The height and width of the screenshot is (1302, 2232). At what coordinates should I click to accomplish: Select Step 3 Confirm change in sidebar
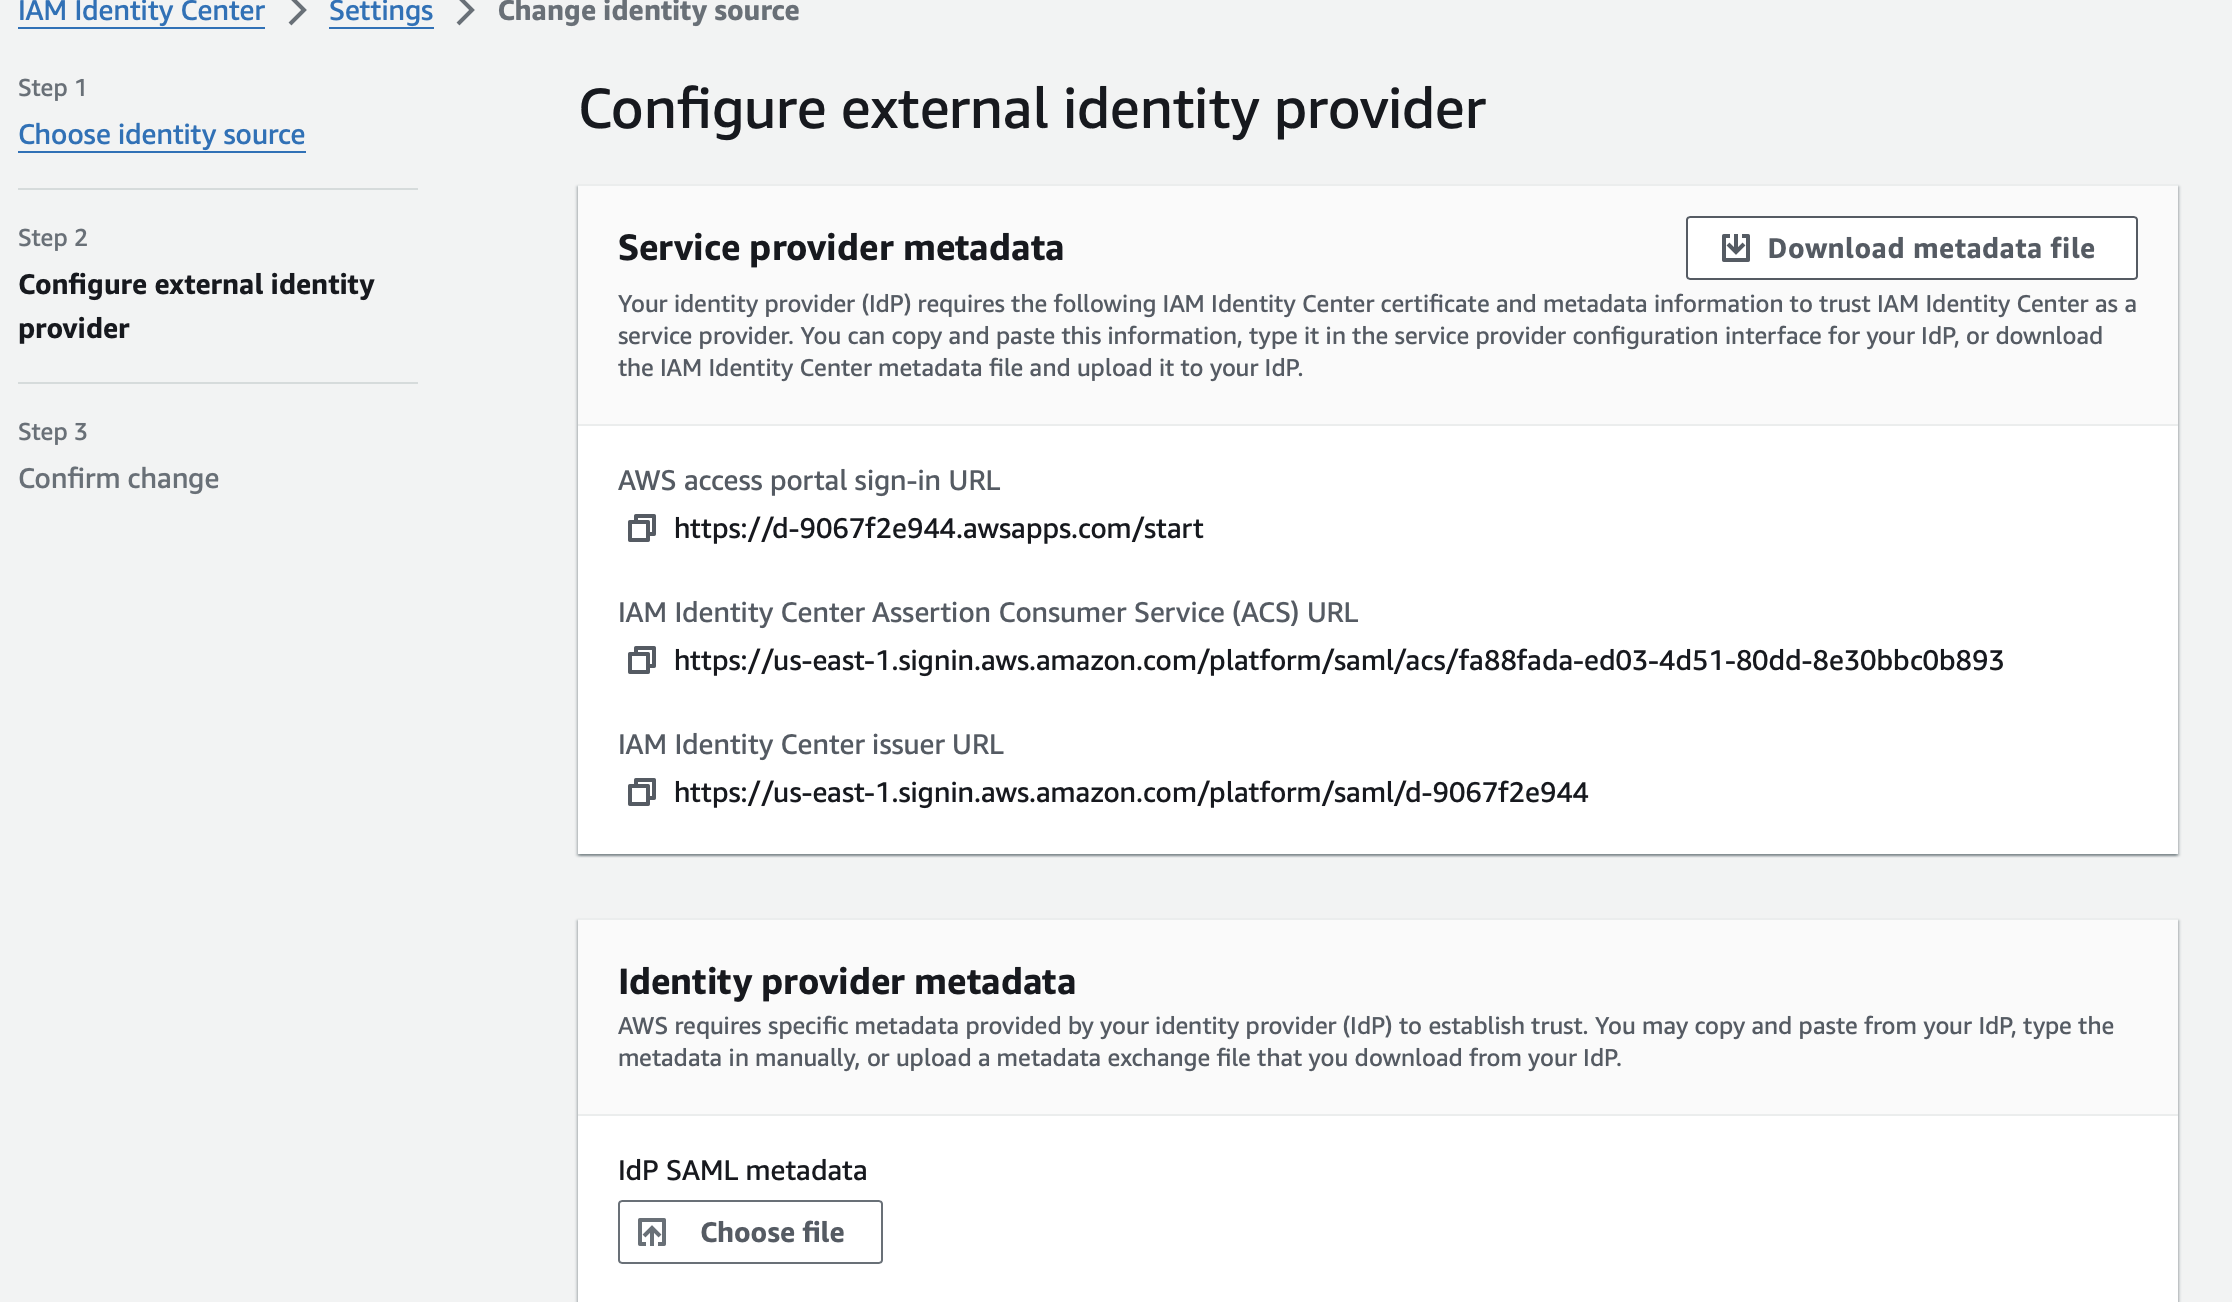118,478
